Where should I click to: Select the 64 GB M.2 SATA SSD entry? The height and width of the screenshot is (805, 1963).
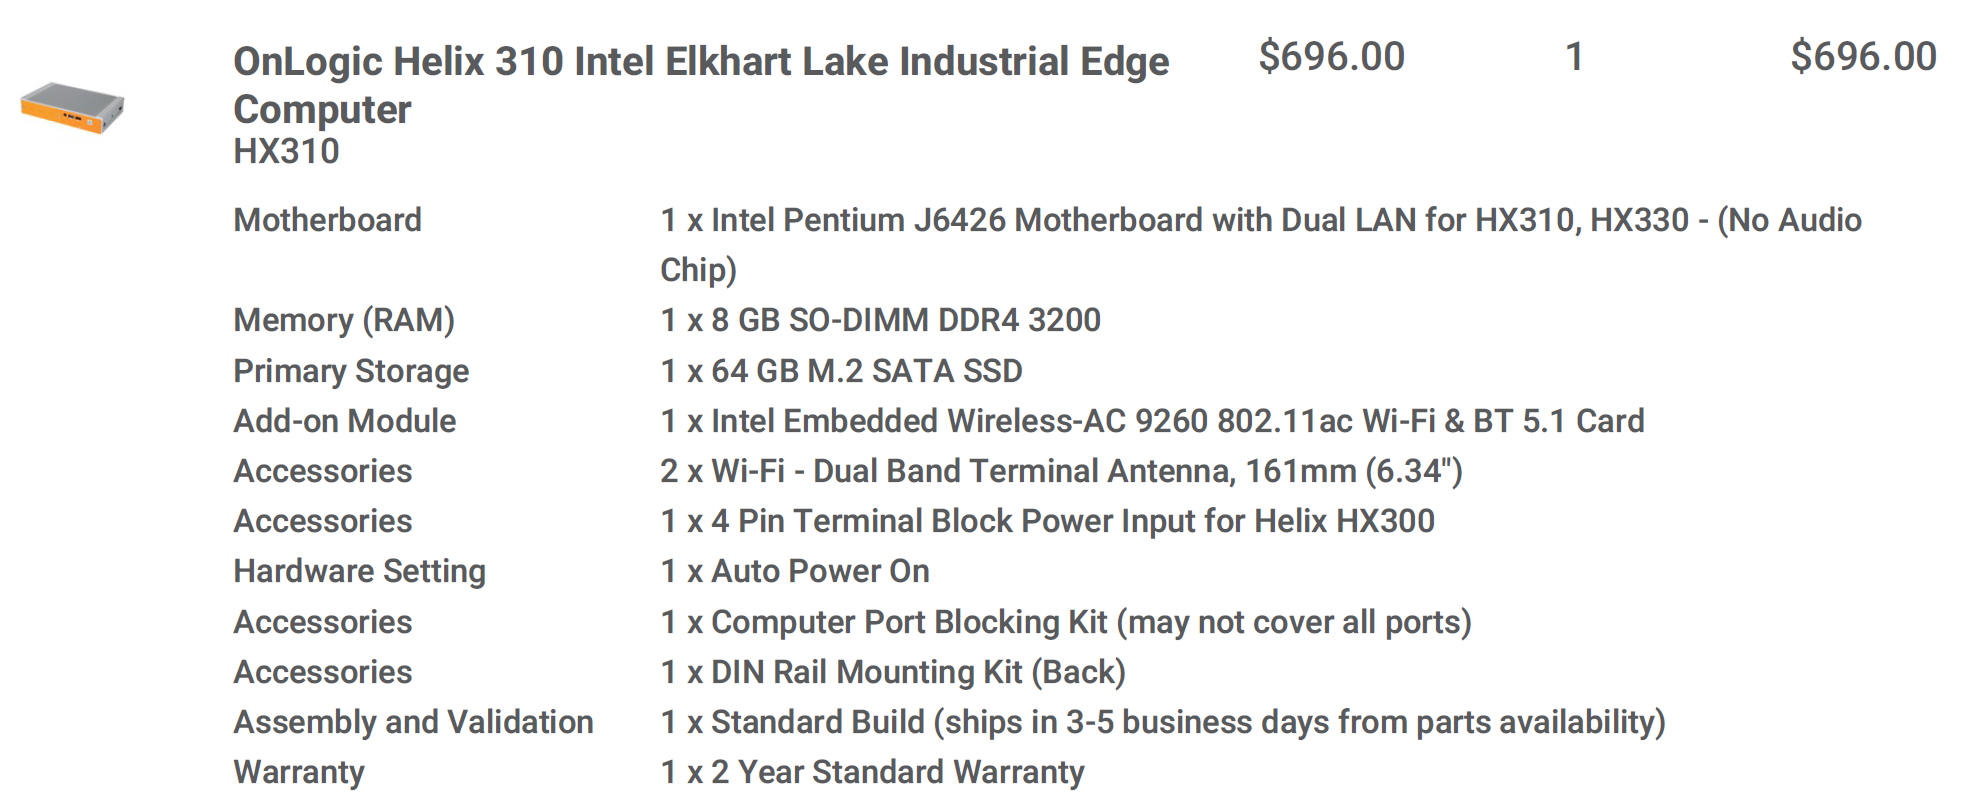tap(841, 371)
